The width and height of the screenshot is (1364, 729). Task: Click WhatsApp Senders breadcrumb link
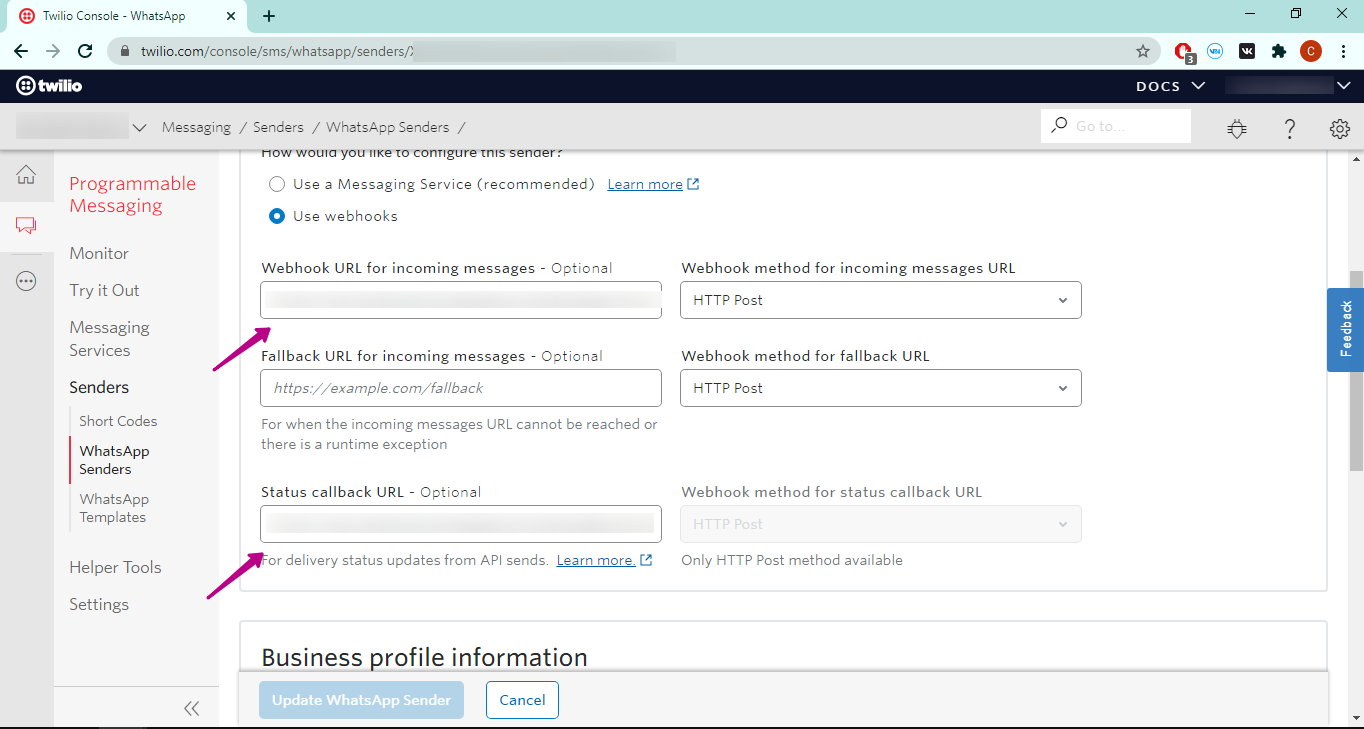388,127
